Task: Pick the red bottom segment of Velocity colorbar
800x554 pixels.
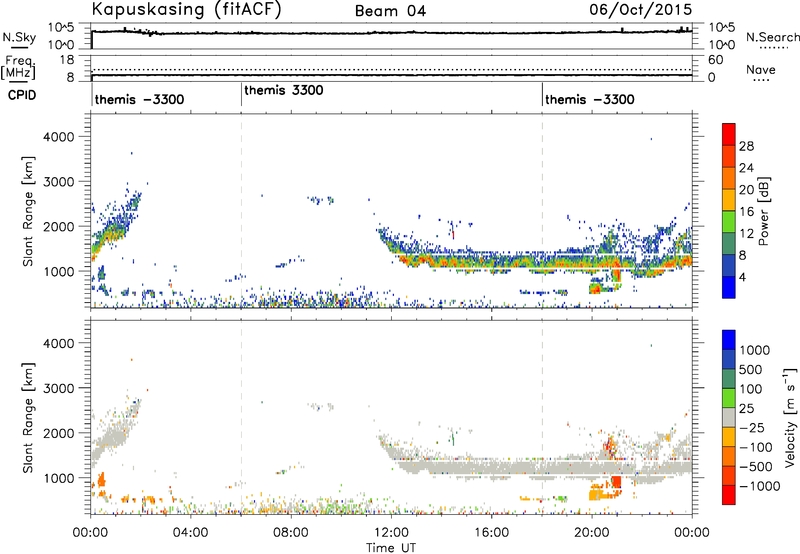Action: click(729, 495)
